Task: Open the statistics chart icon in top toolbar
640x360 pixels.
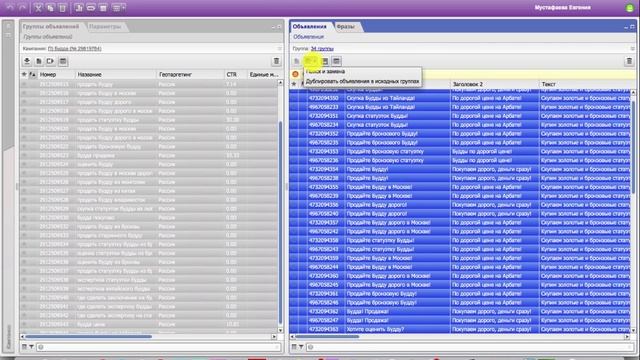Action: 79,8
